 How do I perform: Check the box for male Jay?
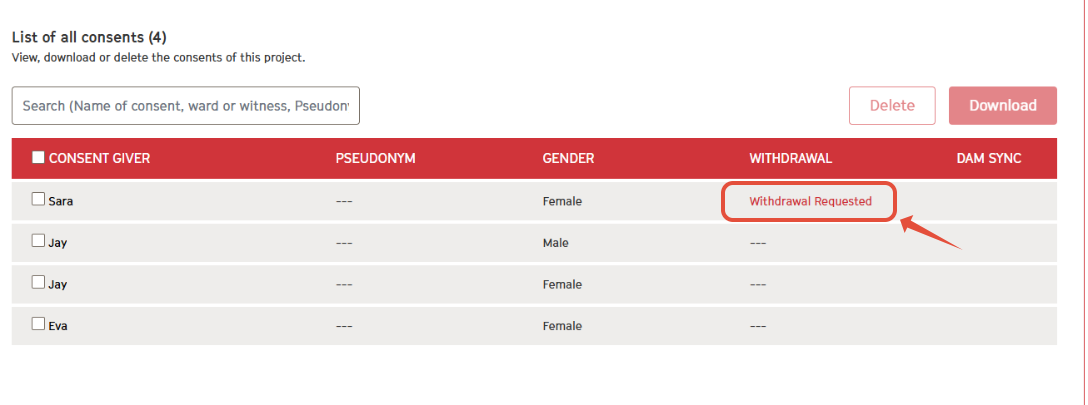pyautogui.click(x=38, y=241)
